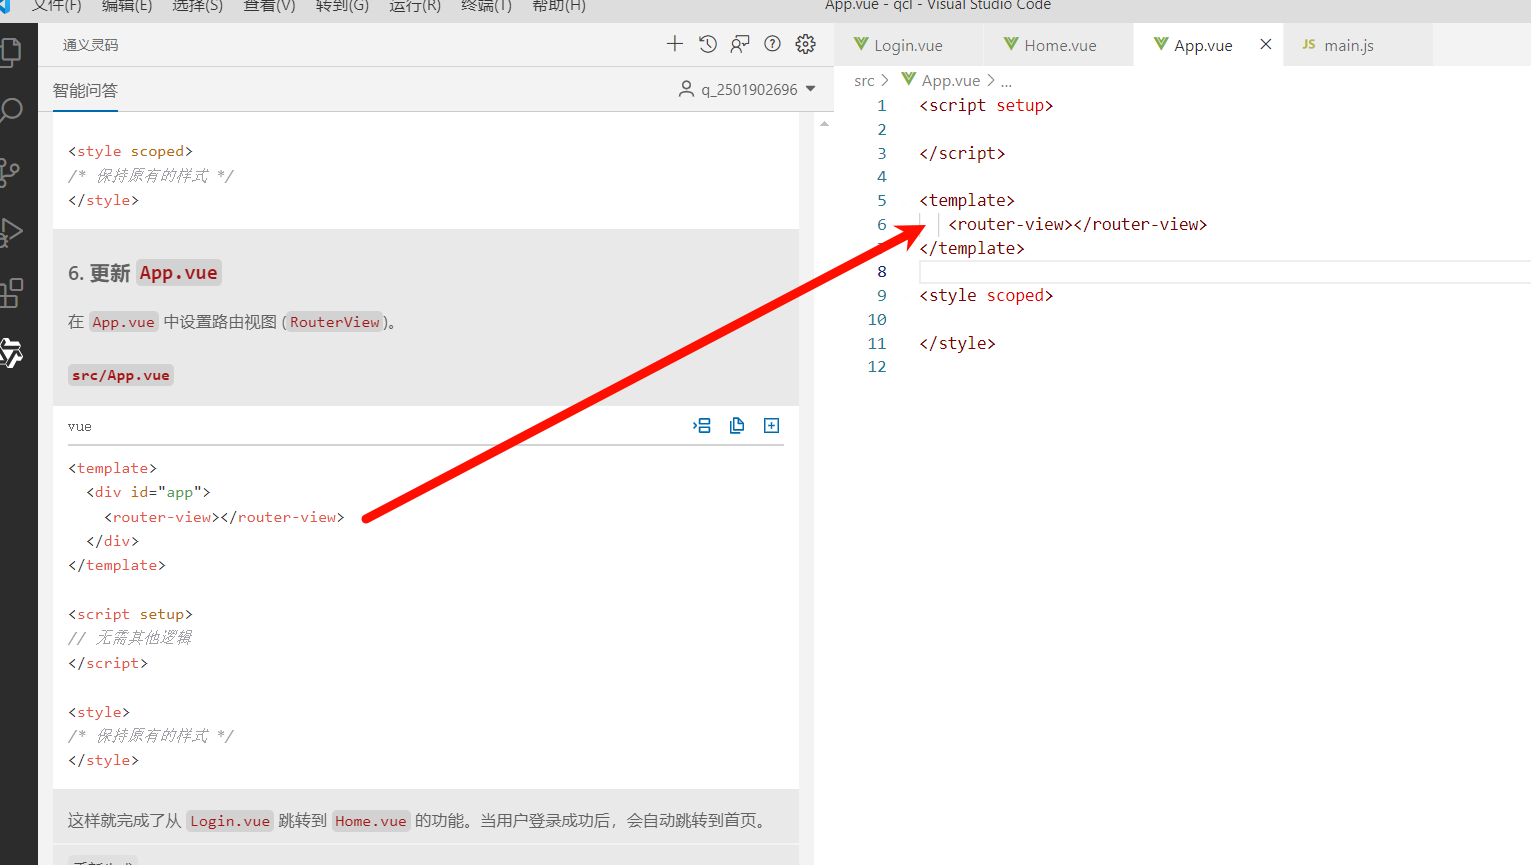Open the 编辑(E) menu
Image resolution: width=1531 pixels, height=865 pixels.
[x=127, y=6]
